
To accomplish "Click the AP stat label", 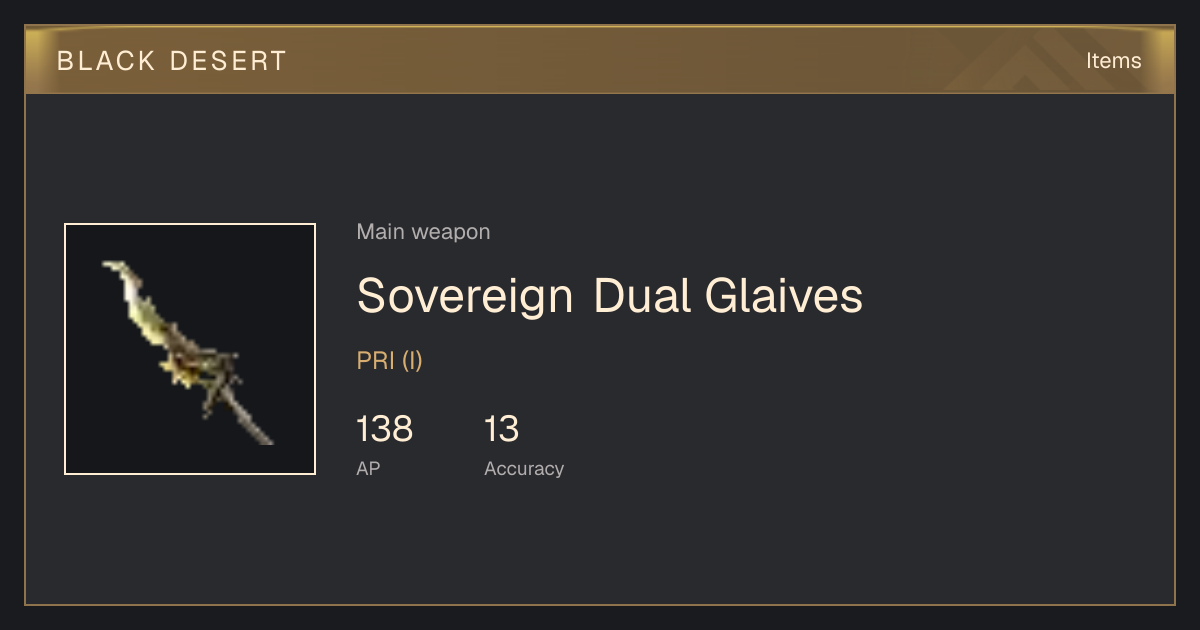I will click(x=368, y=468).
